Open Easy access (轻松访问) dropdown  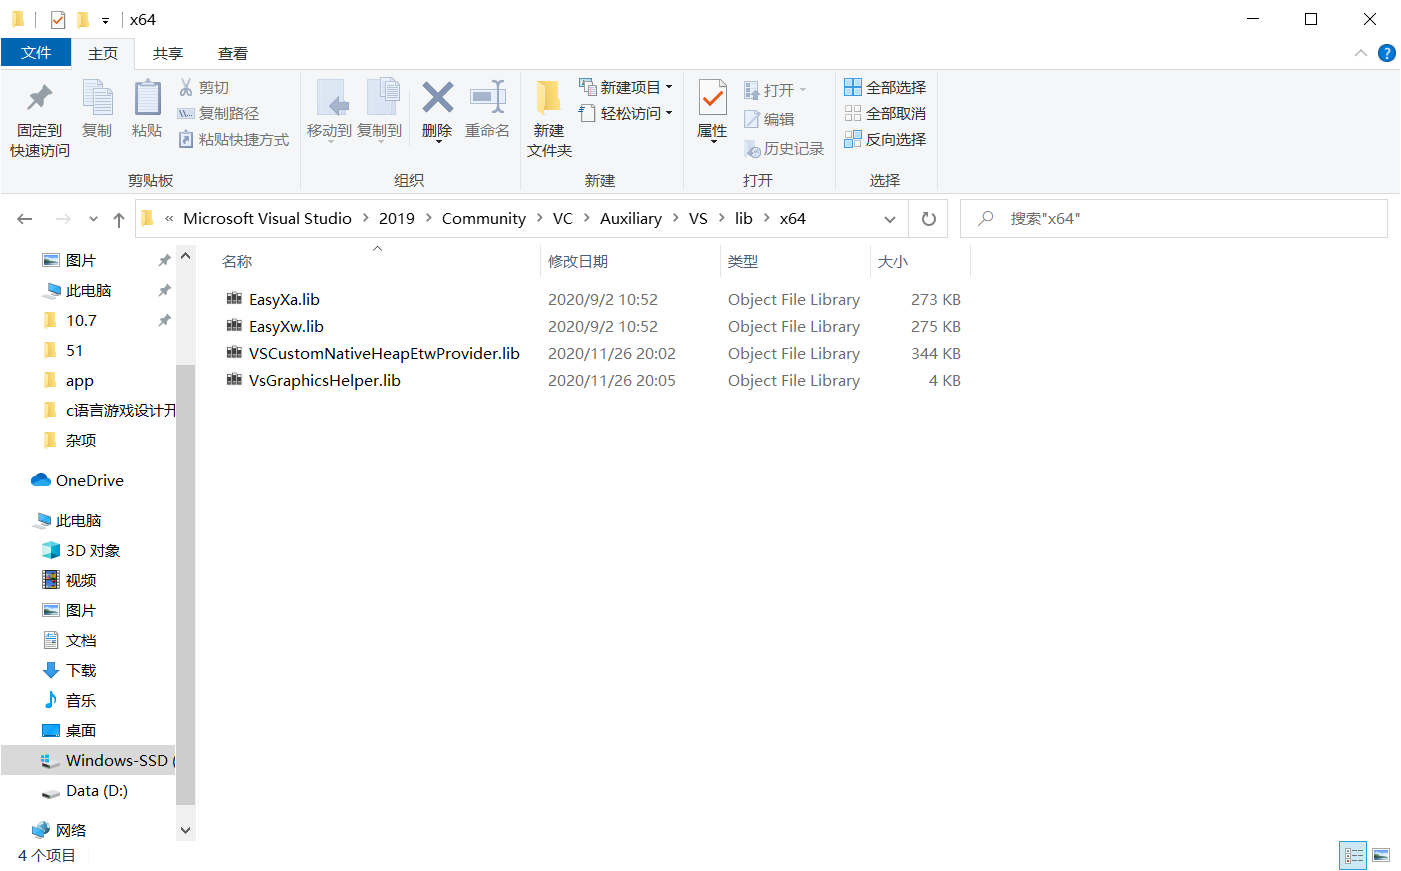coord(626,114)
